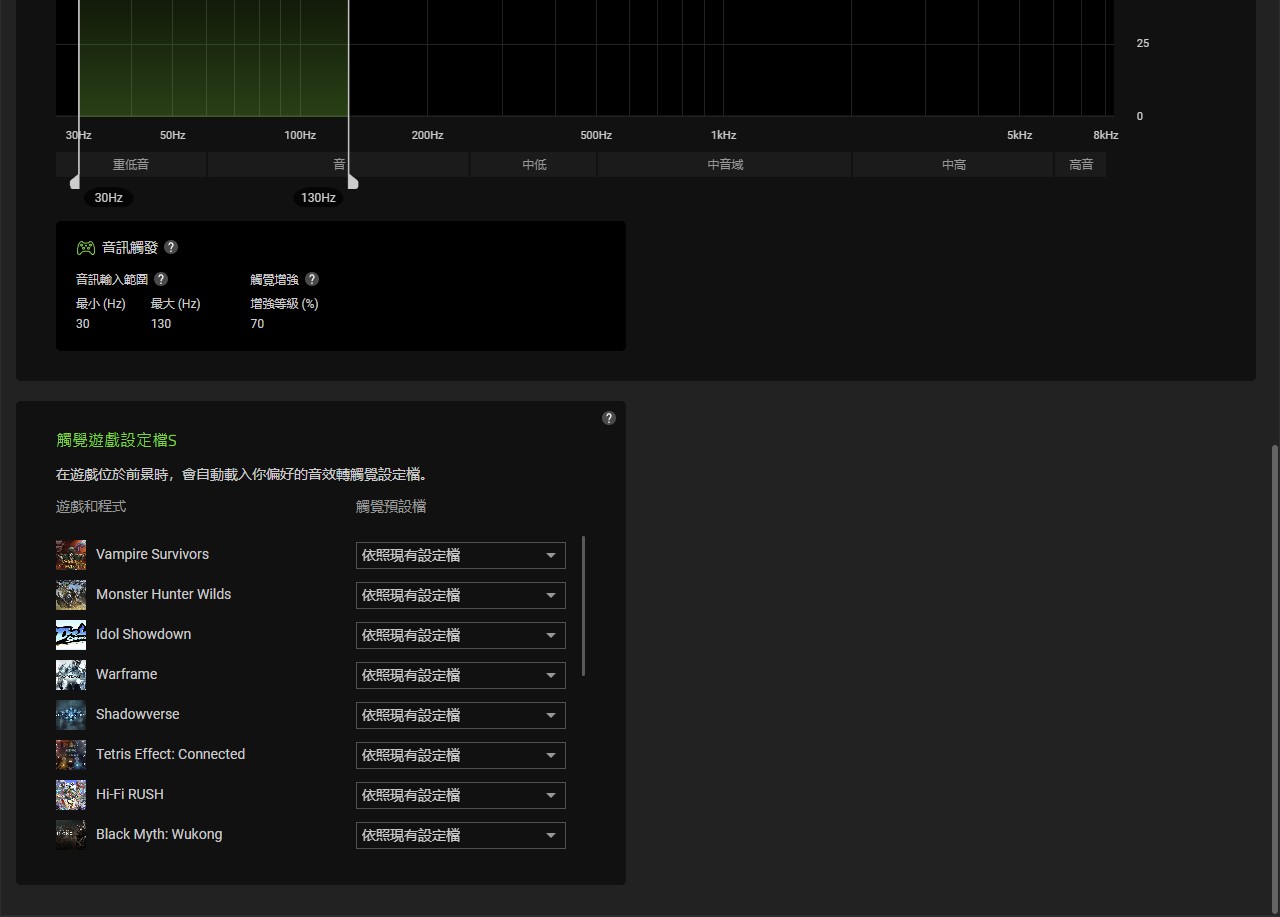Open haptic preset dropdown for Vampire Survivors
The image size is (1280, 917).
tap(460, 555)
